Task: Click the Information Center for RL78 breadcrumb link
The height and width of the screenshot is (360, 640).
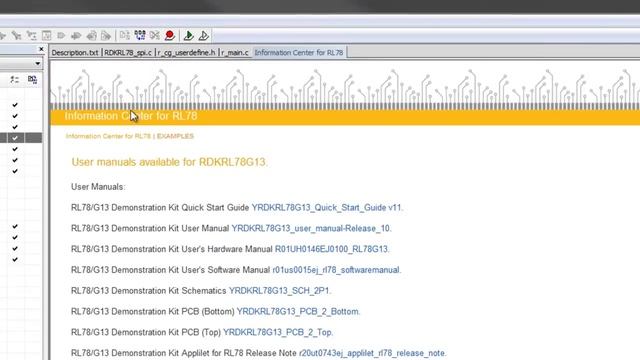Action: point(108,136)
